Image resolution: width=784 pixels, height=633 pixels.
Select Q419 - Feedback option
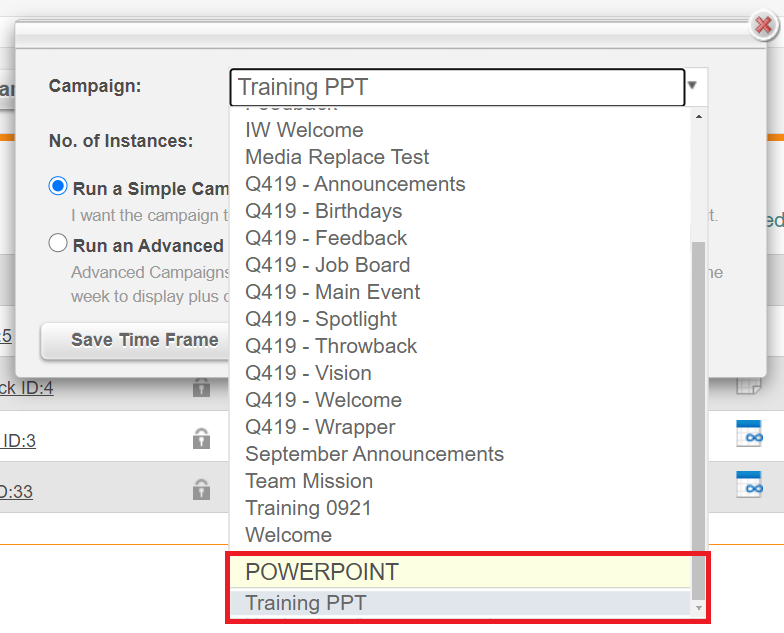point(326,238)
